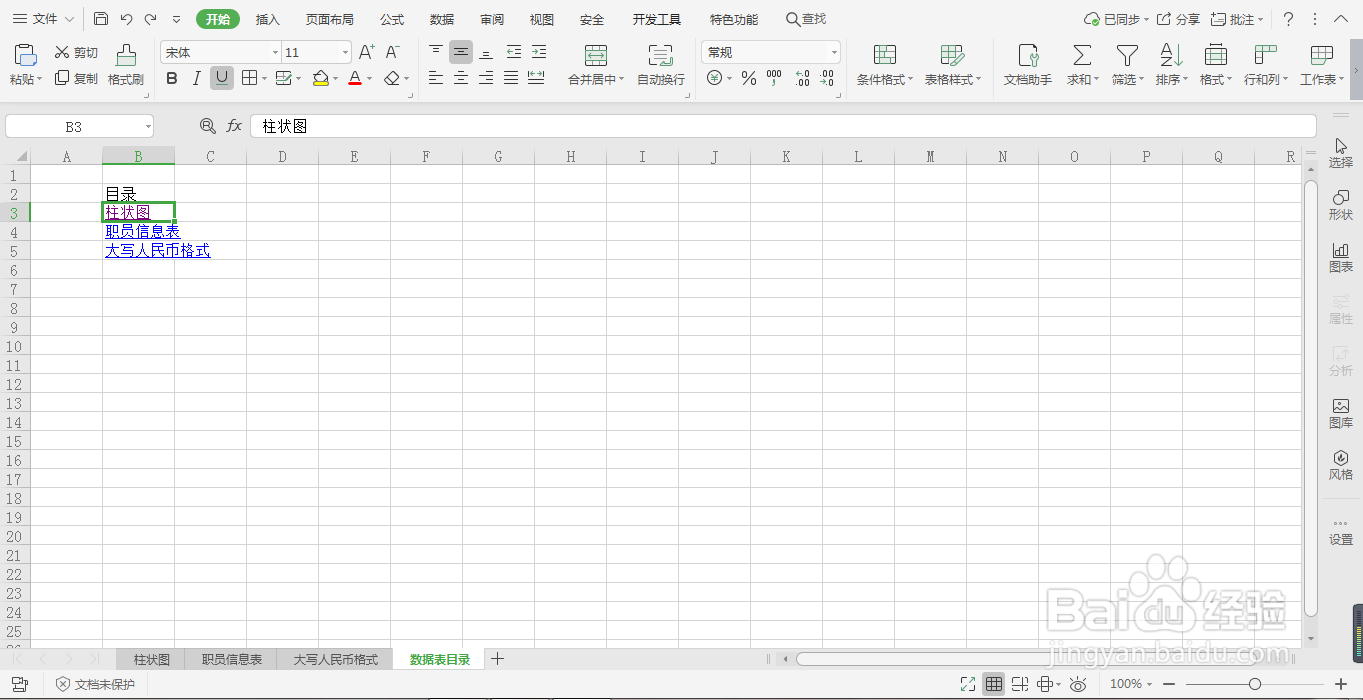Decrease font size with A- icon

point(393,52)
